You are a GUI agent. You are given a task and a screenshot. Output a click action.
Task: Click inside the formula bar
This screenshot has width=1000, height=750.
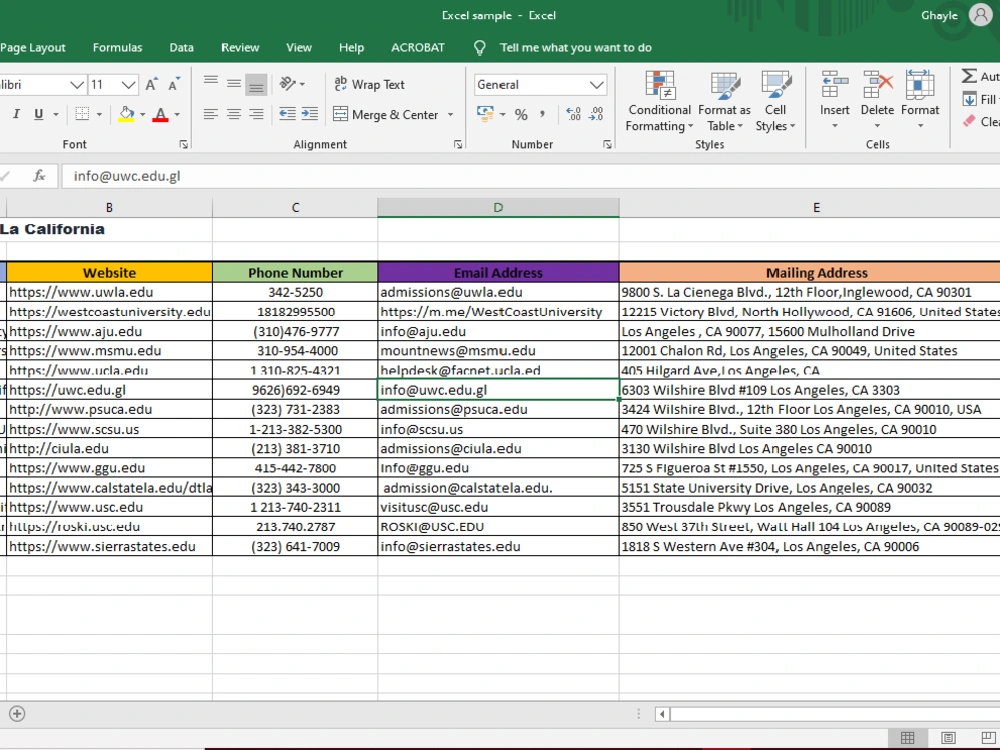(300, 175)
